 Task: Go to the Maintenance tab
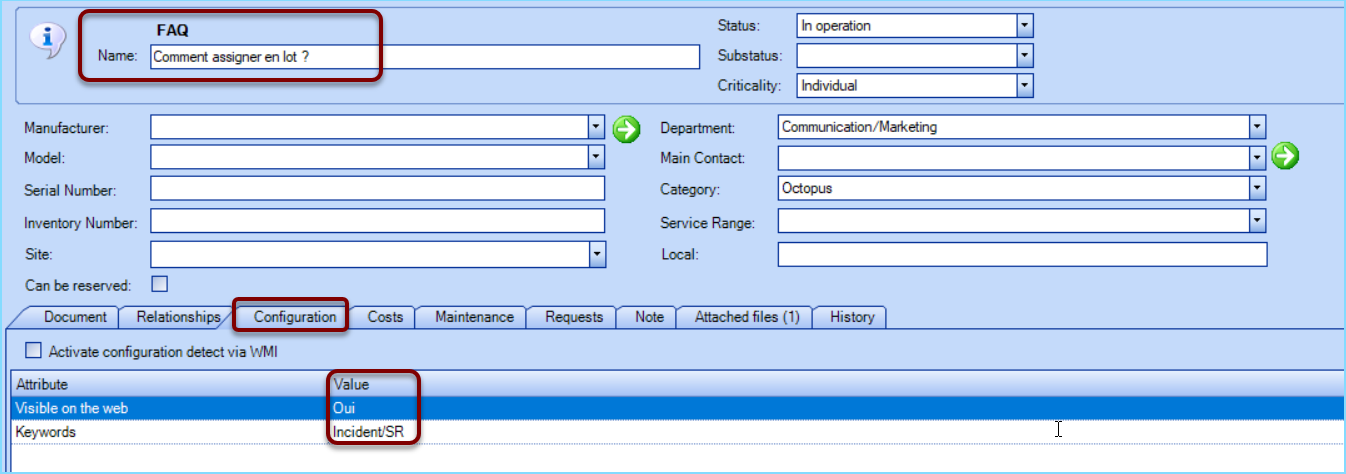coord(474,317)
